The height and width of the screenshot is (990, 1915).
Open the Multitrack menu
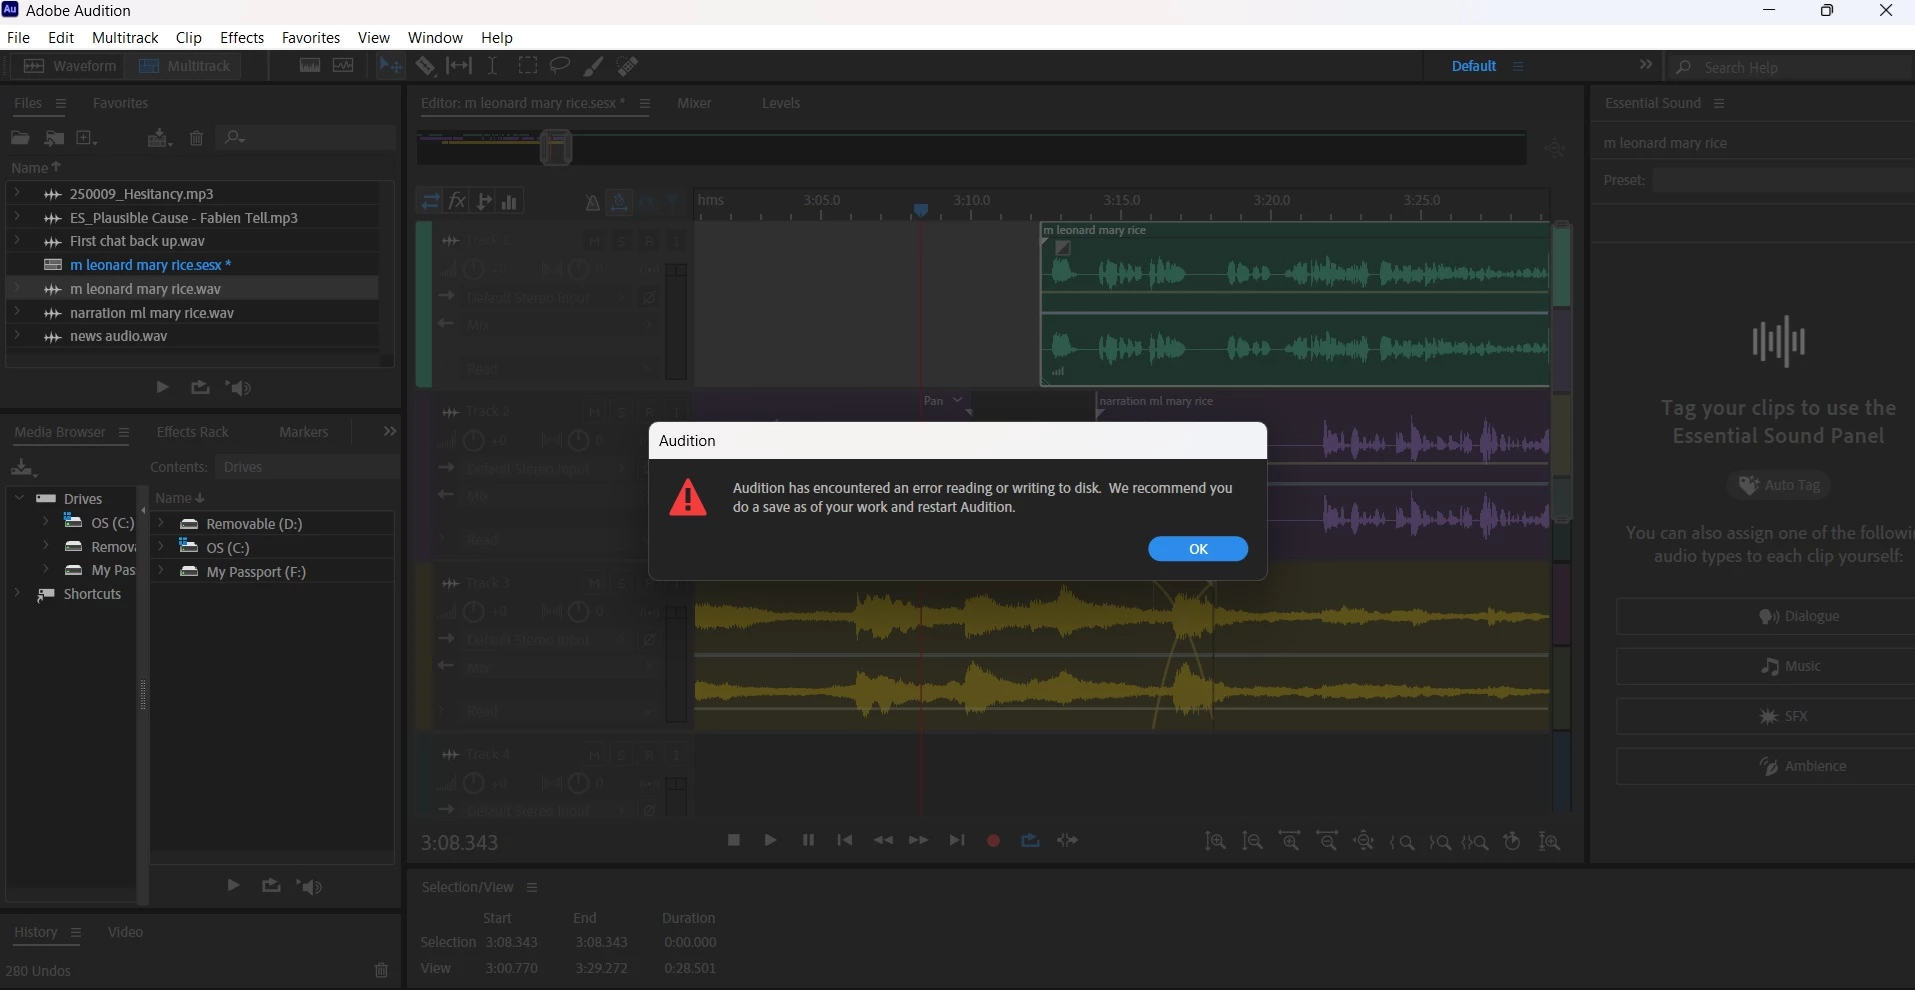pos(125,37)
